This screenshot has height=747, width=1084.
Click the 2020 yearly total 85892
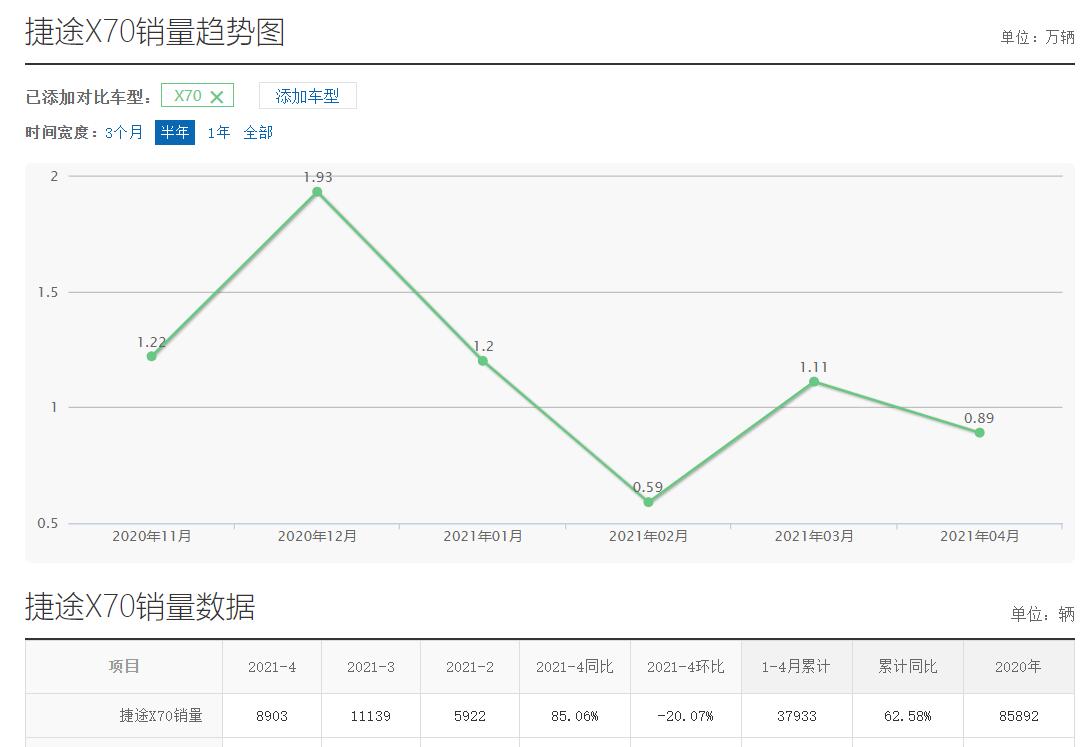(1019, 716)
